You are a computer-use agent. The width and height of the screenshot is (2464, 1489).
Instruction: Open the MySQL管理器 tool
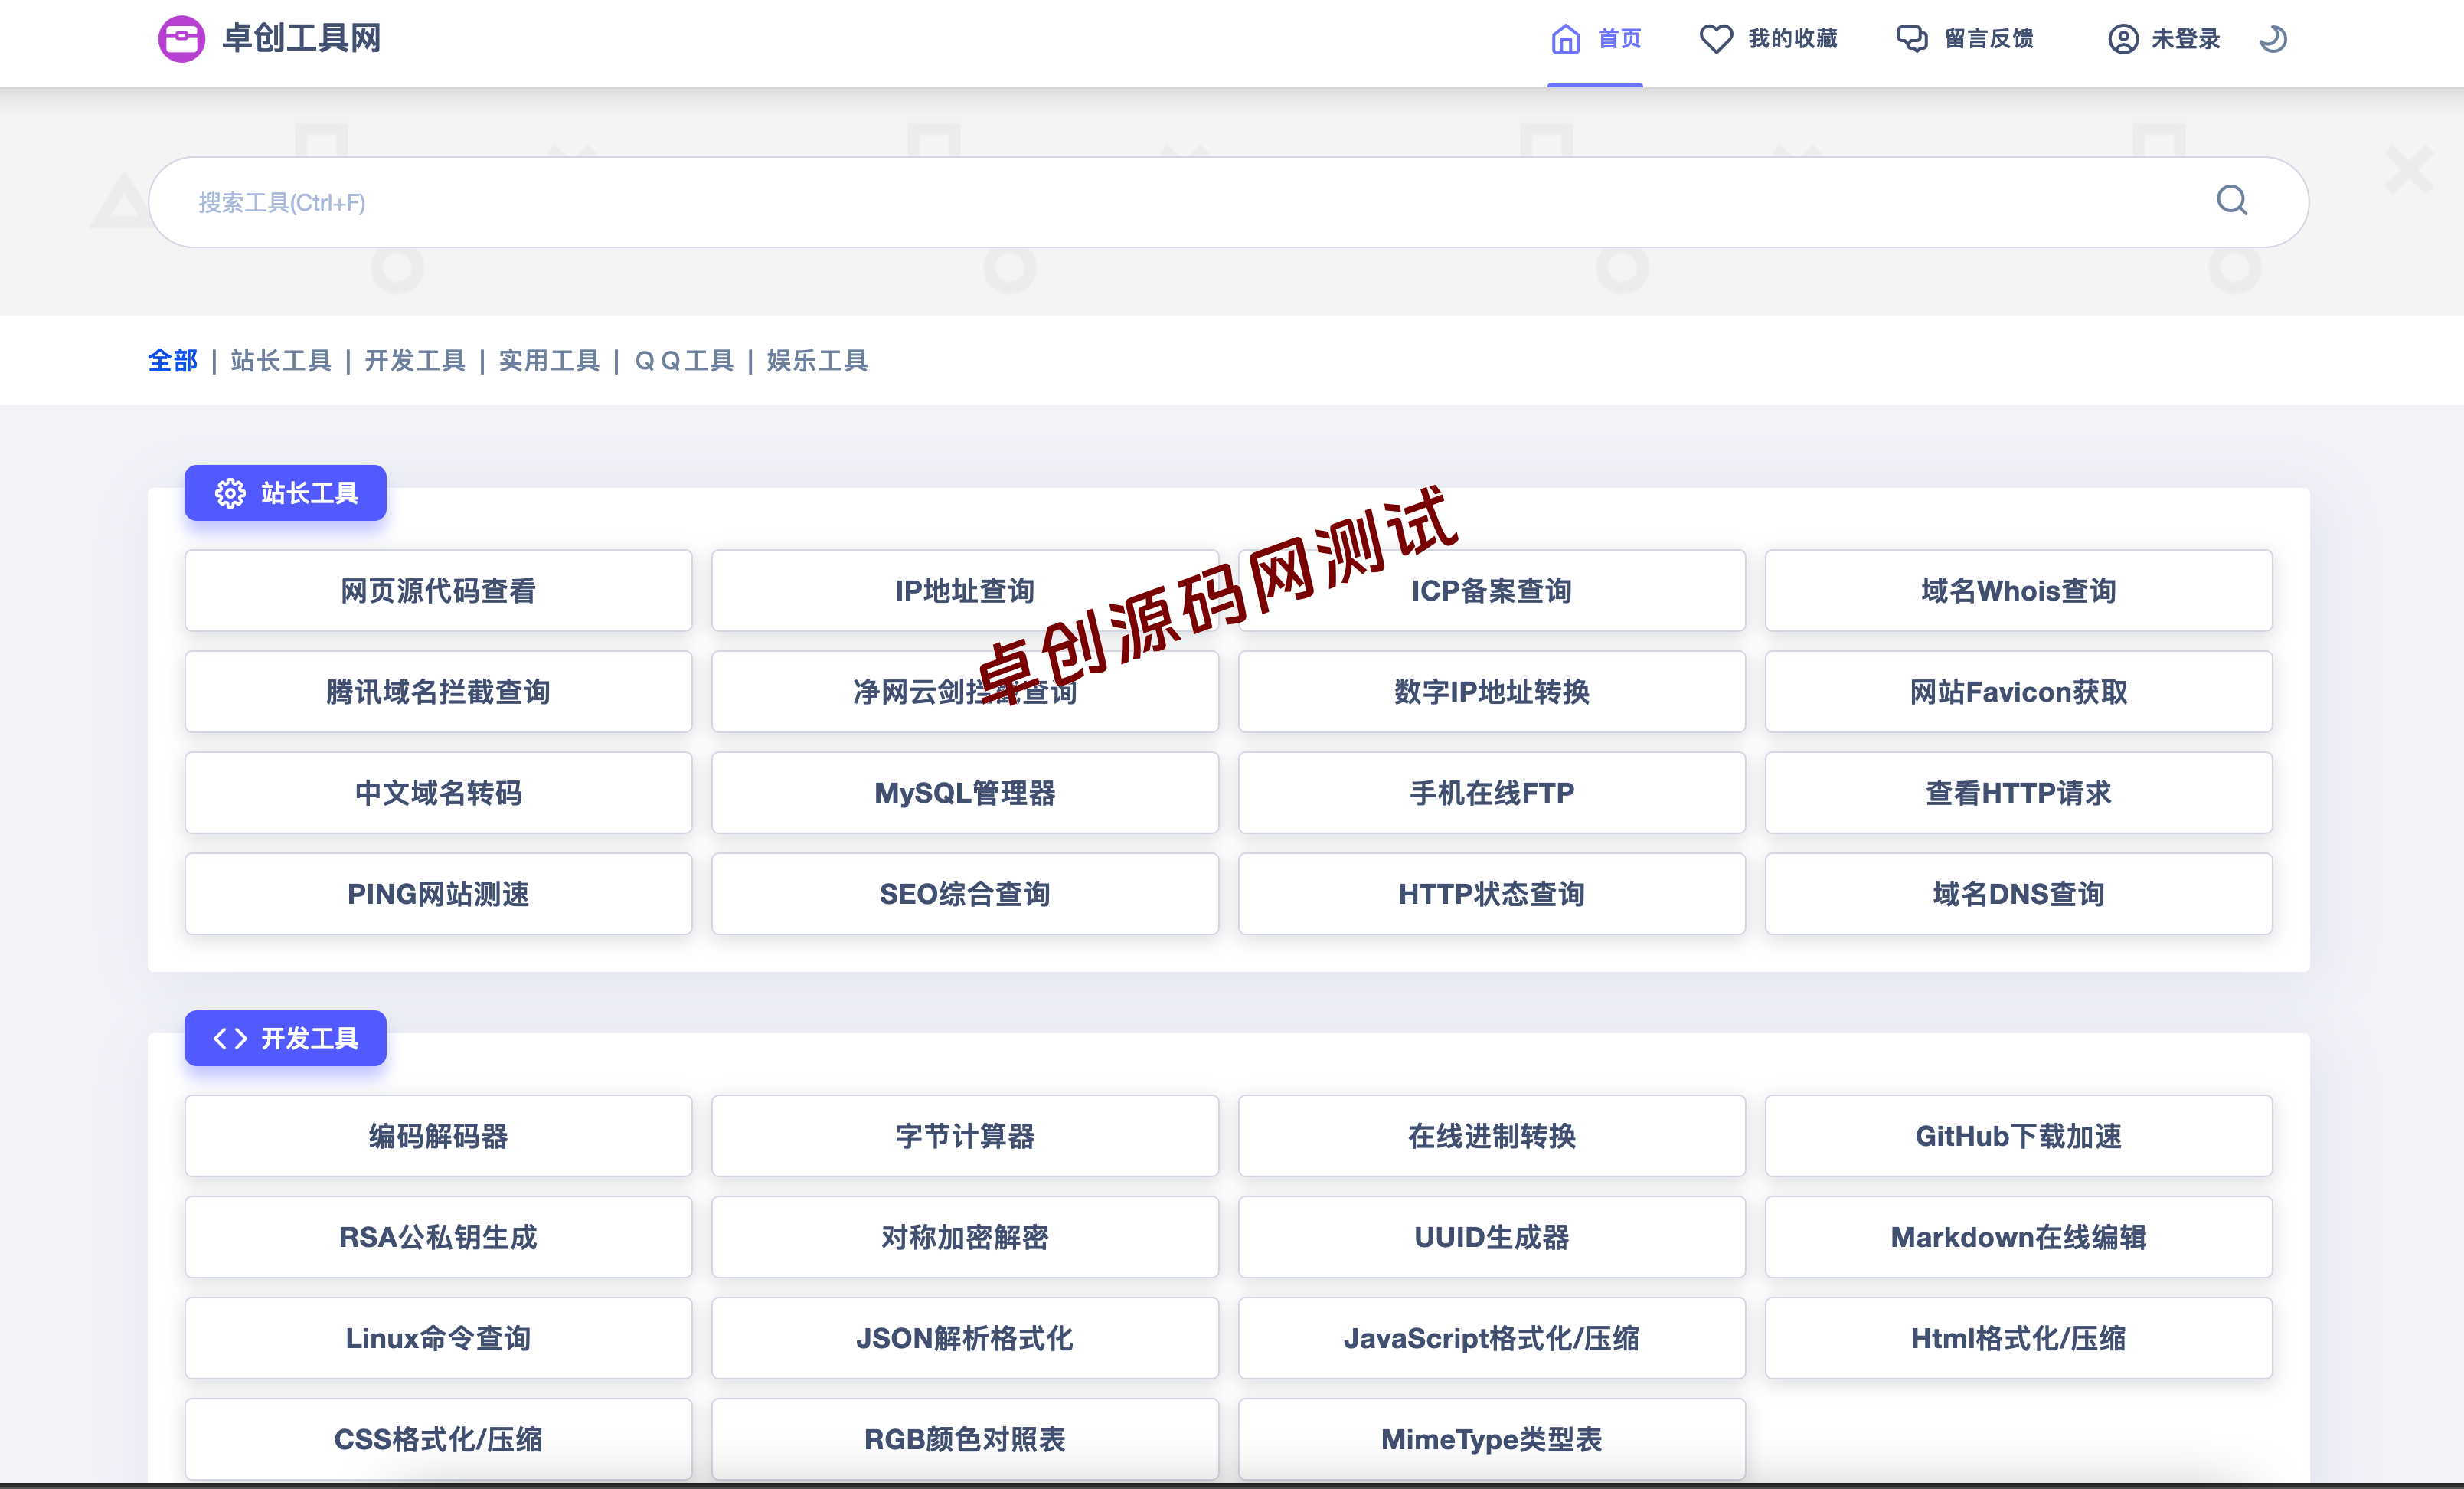pos(965,792)
